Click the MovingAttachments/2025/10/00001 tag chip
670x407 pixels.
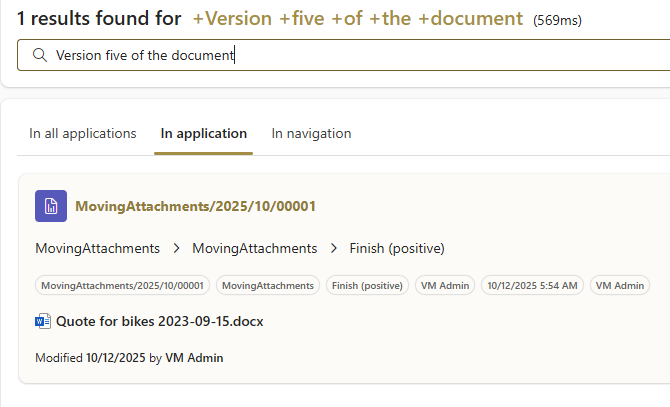click(122, 285)
